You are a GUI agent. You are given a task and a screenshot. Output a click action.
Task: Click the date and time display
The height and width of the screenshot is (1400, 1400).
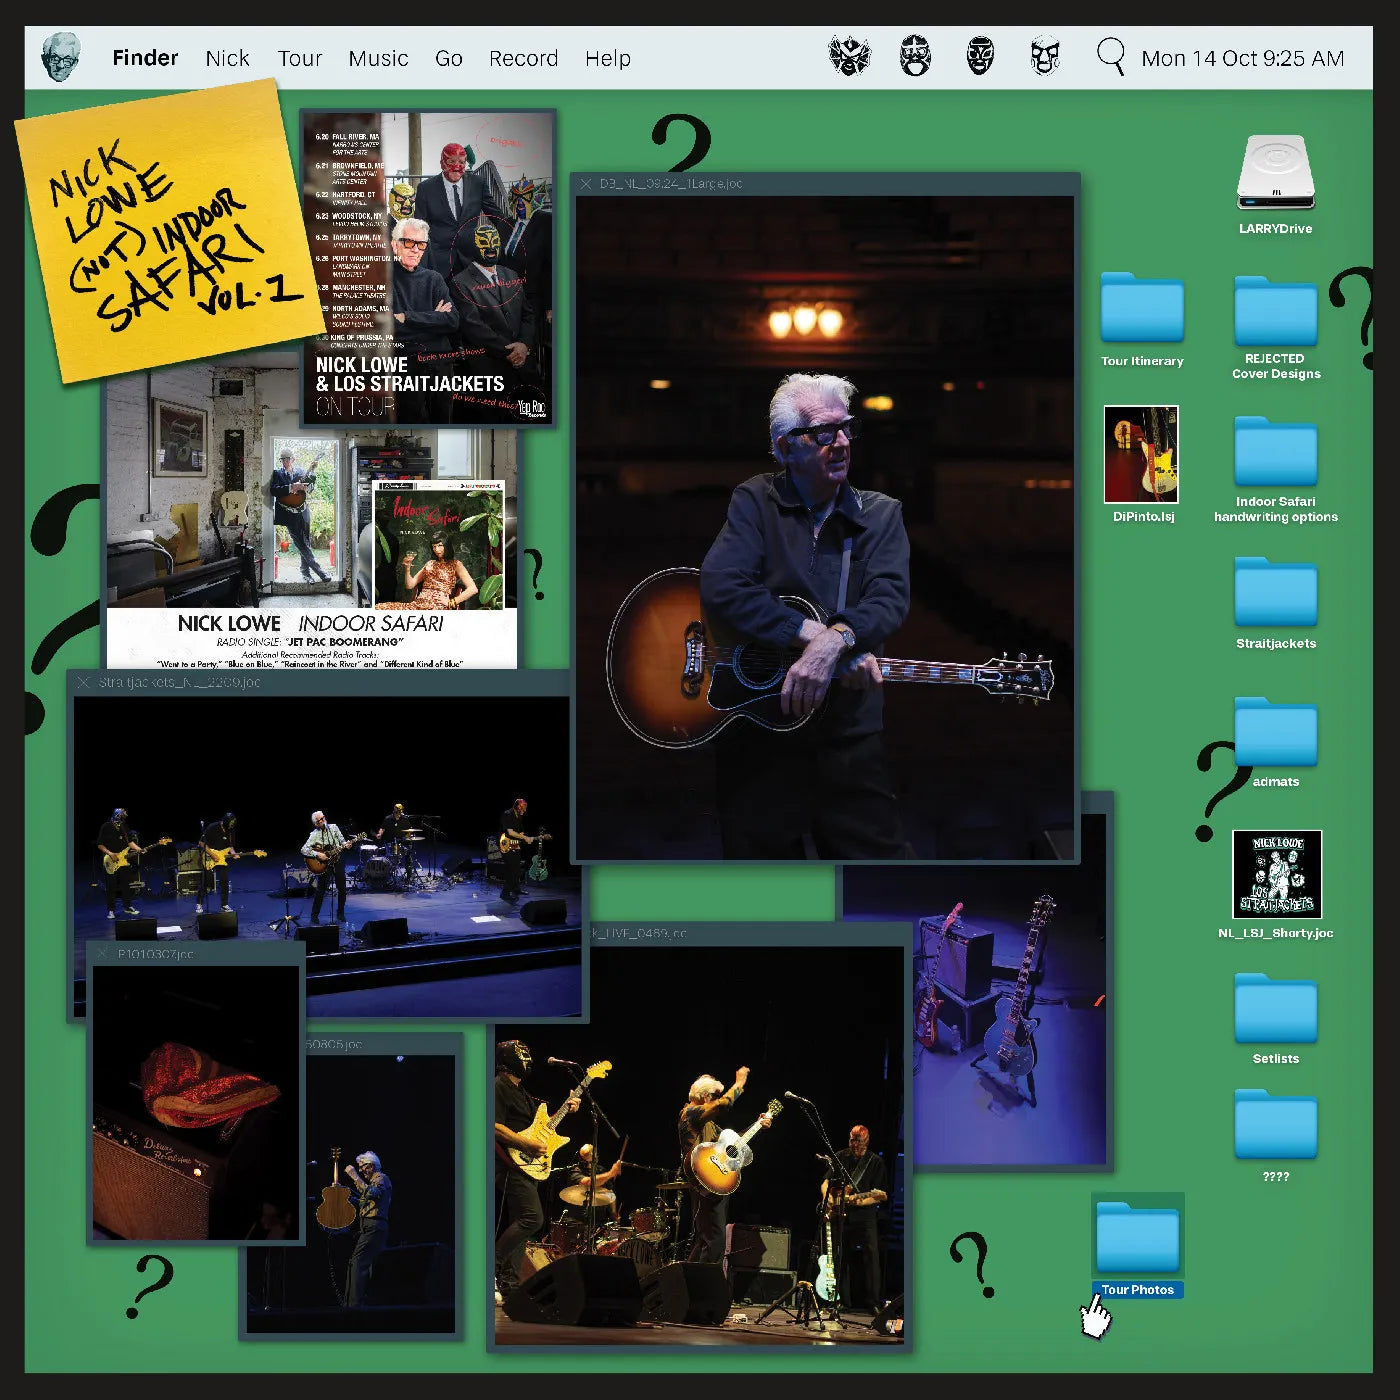click(x=1243, y=58)
